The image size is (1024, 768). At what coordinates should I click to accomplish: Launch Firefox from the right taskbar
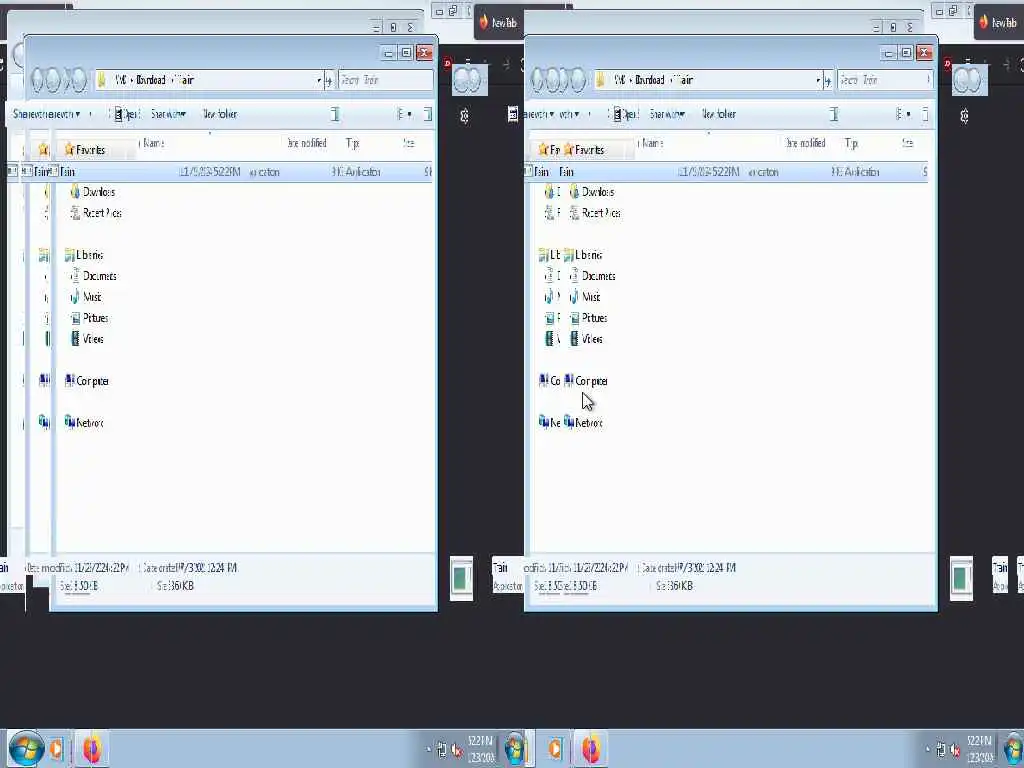click(x=591, y=749)
